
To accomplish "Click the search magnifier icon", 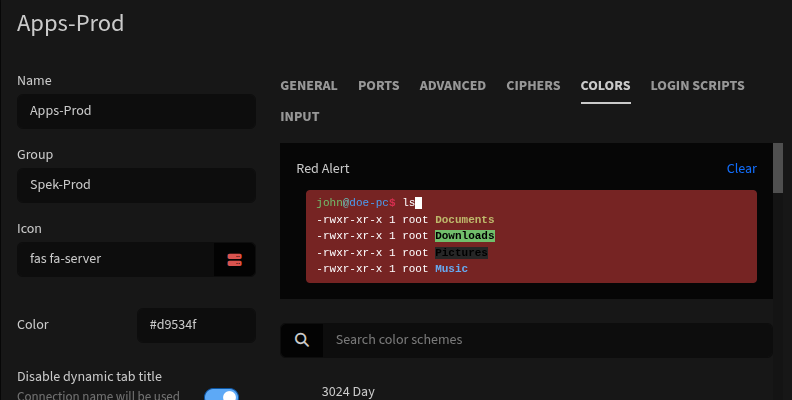I will [302, 340].
